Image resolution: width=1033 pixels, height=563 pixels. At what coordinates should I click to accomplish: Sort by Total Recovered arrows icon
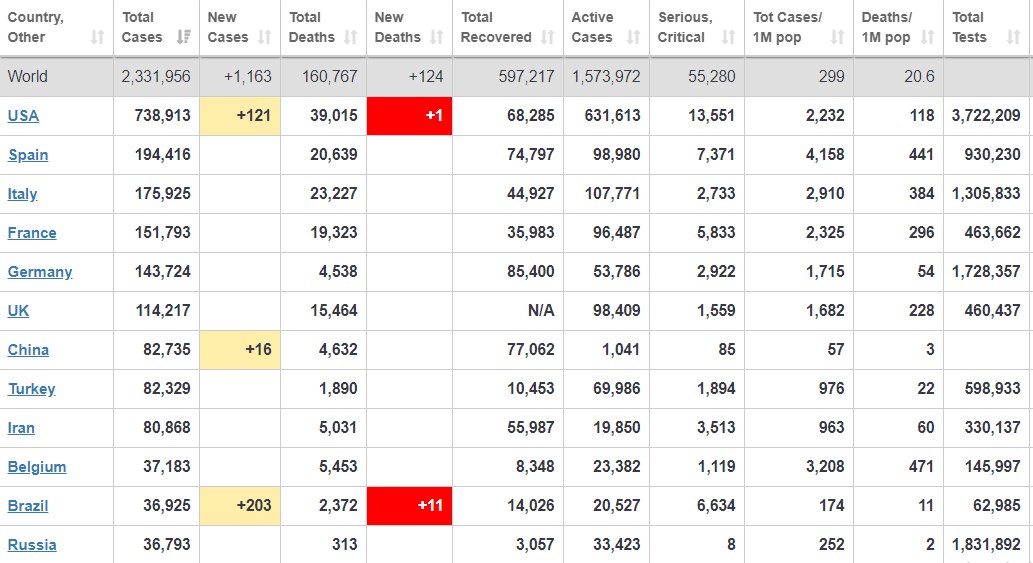pyautogui.click(x=547, y=37)
